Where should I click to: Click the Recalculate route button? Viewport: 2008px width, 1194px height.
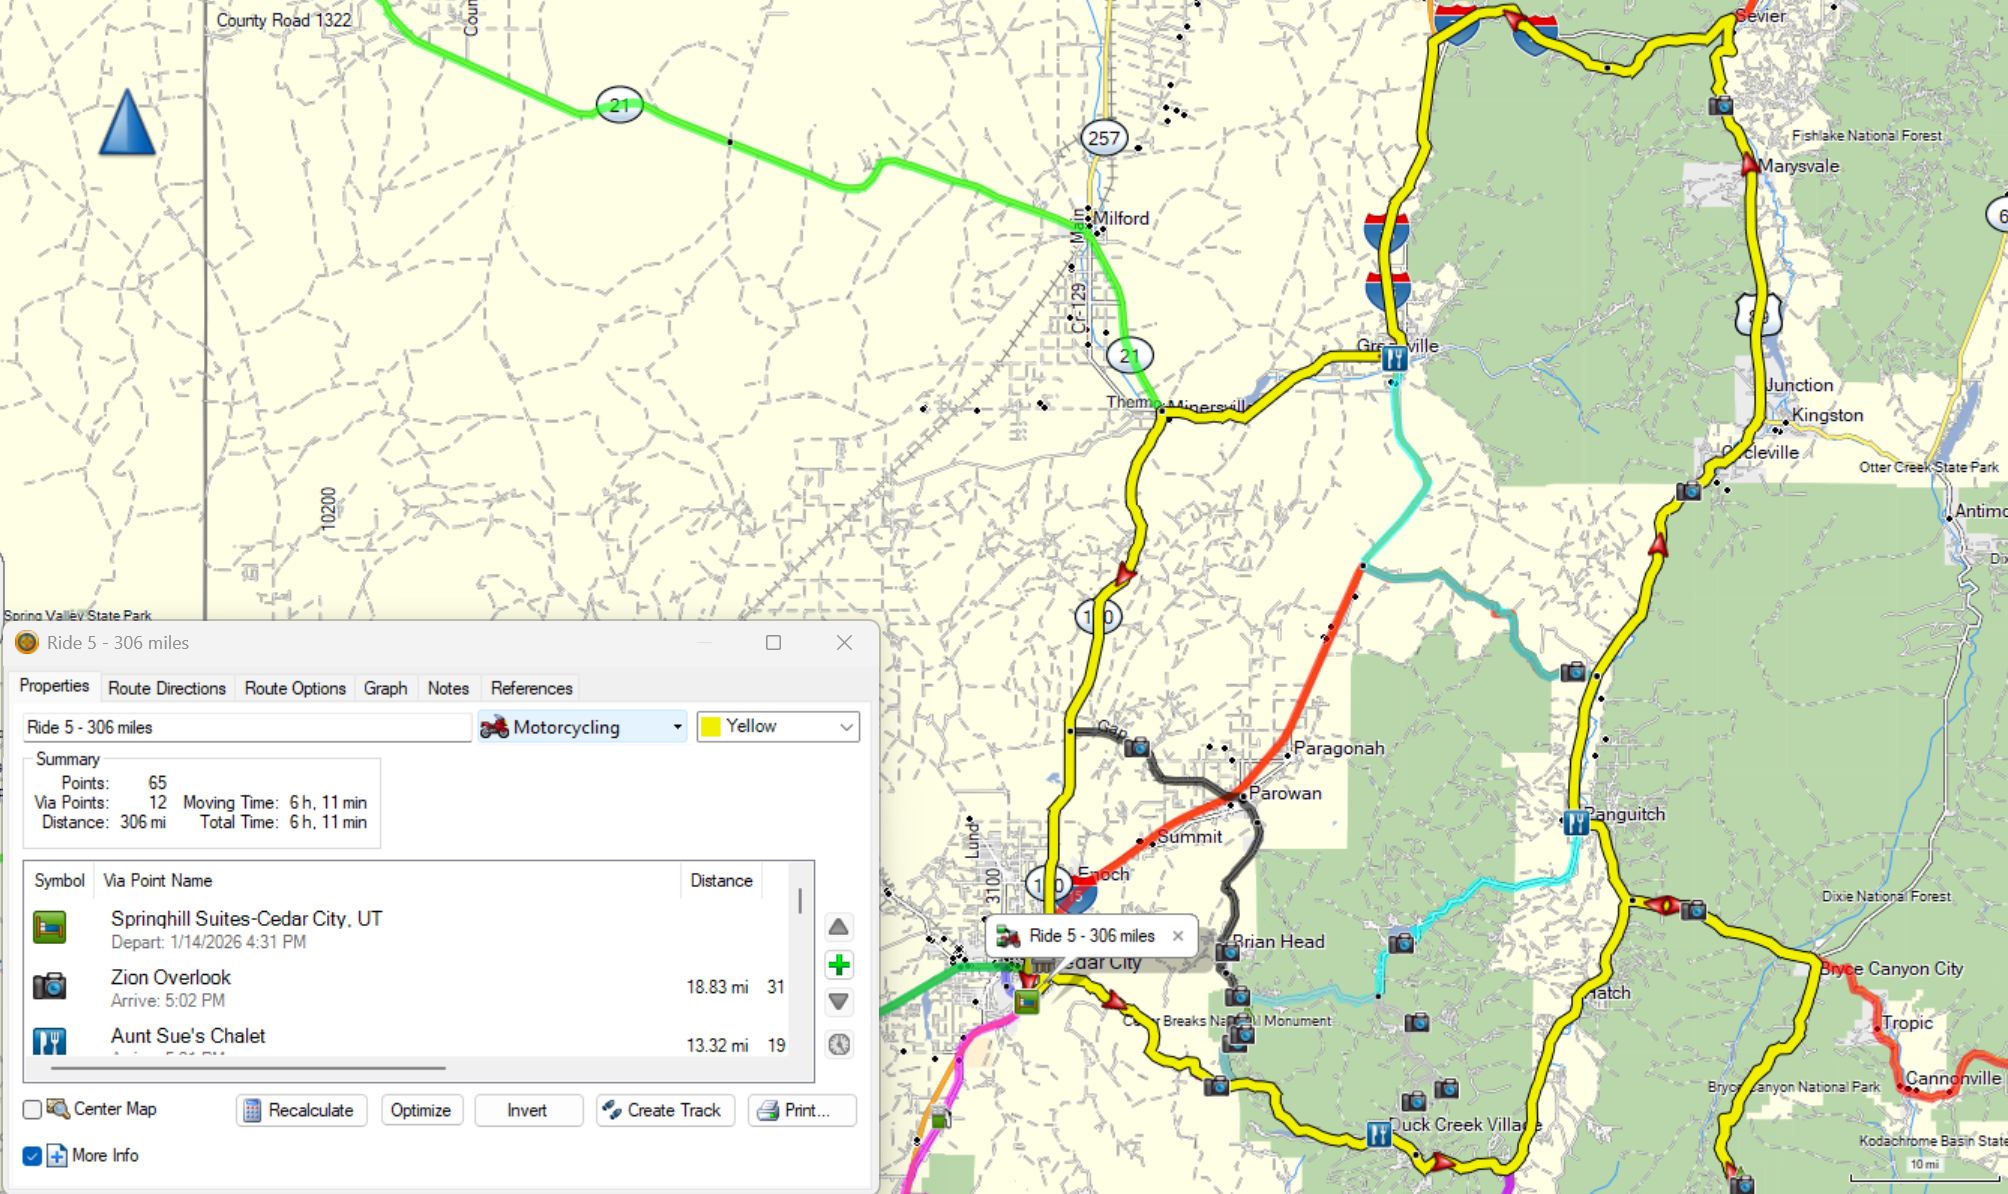pos(301,1110)
